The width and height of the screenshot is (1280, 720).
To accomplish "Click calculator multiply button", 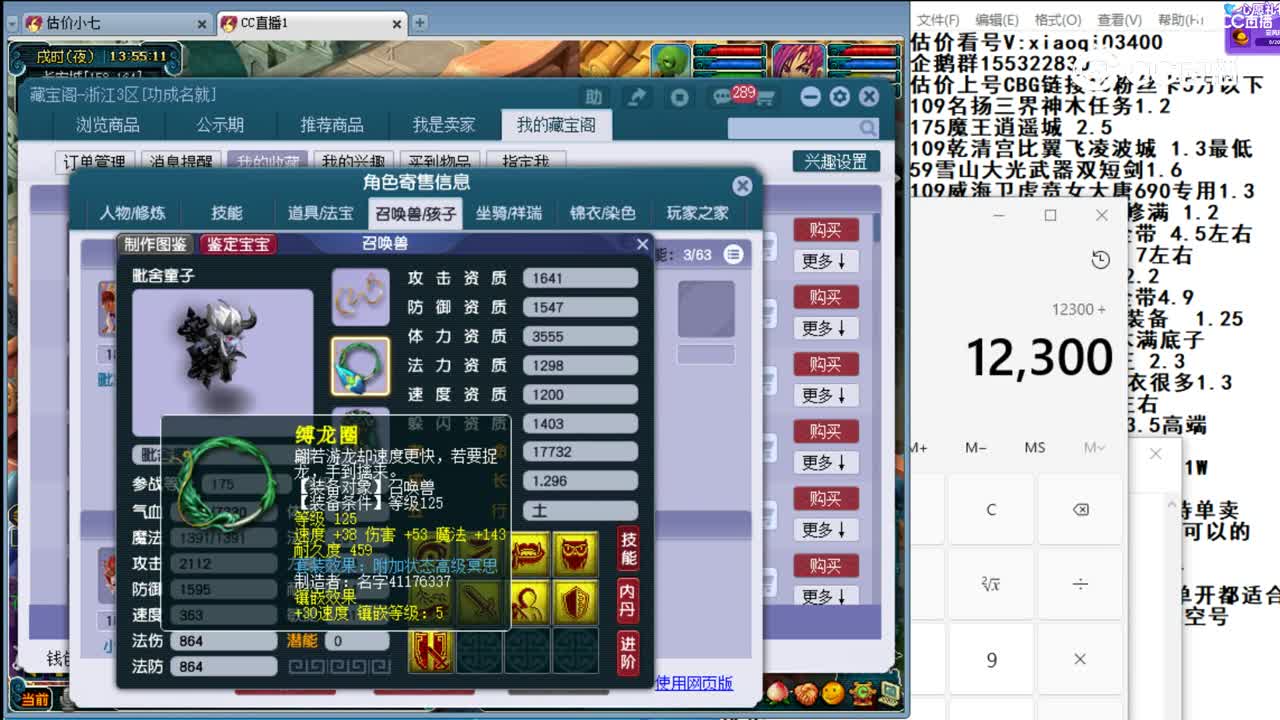I will coord(1080,659).
